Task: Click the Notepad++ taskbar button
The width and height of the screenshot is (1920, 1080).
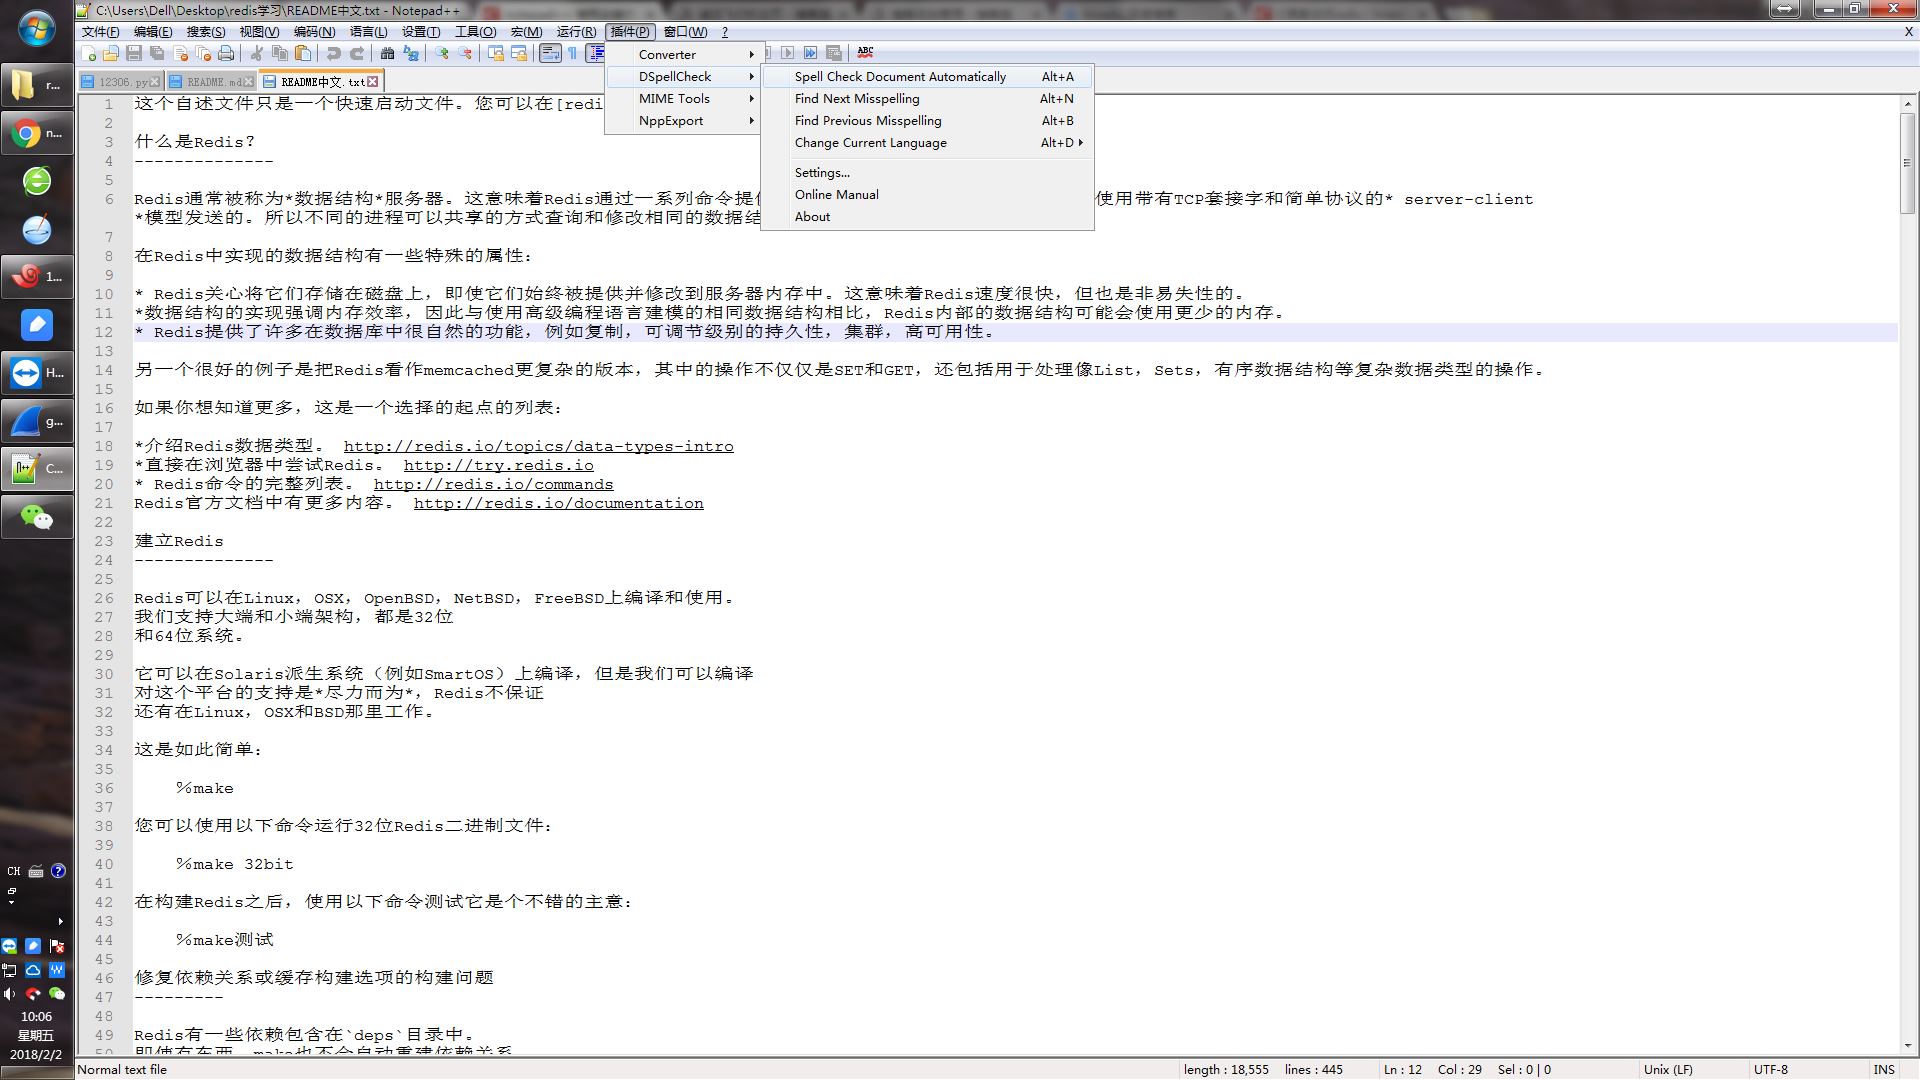Action: (x=37, y=469)
